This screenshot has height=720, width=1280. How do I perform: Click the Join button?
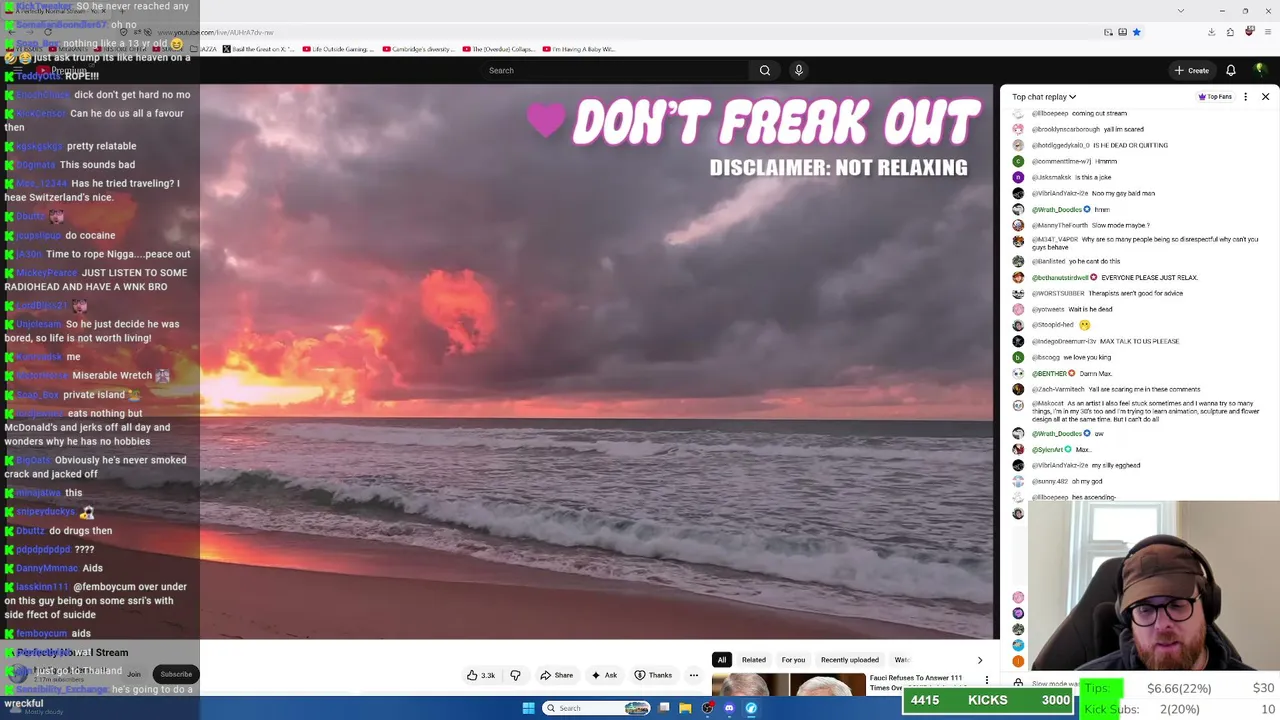point(133,674)
